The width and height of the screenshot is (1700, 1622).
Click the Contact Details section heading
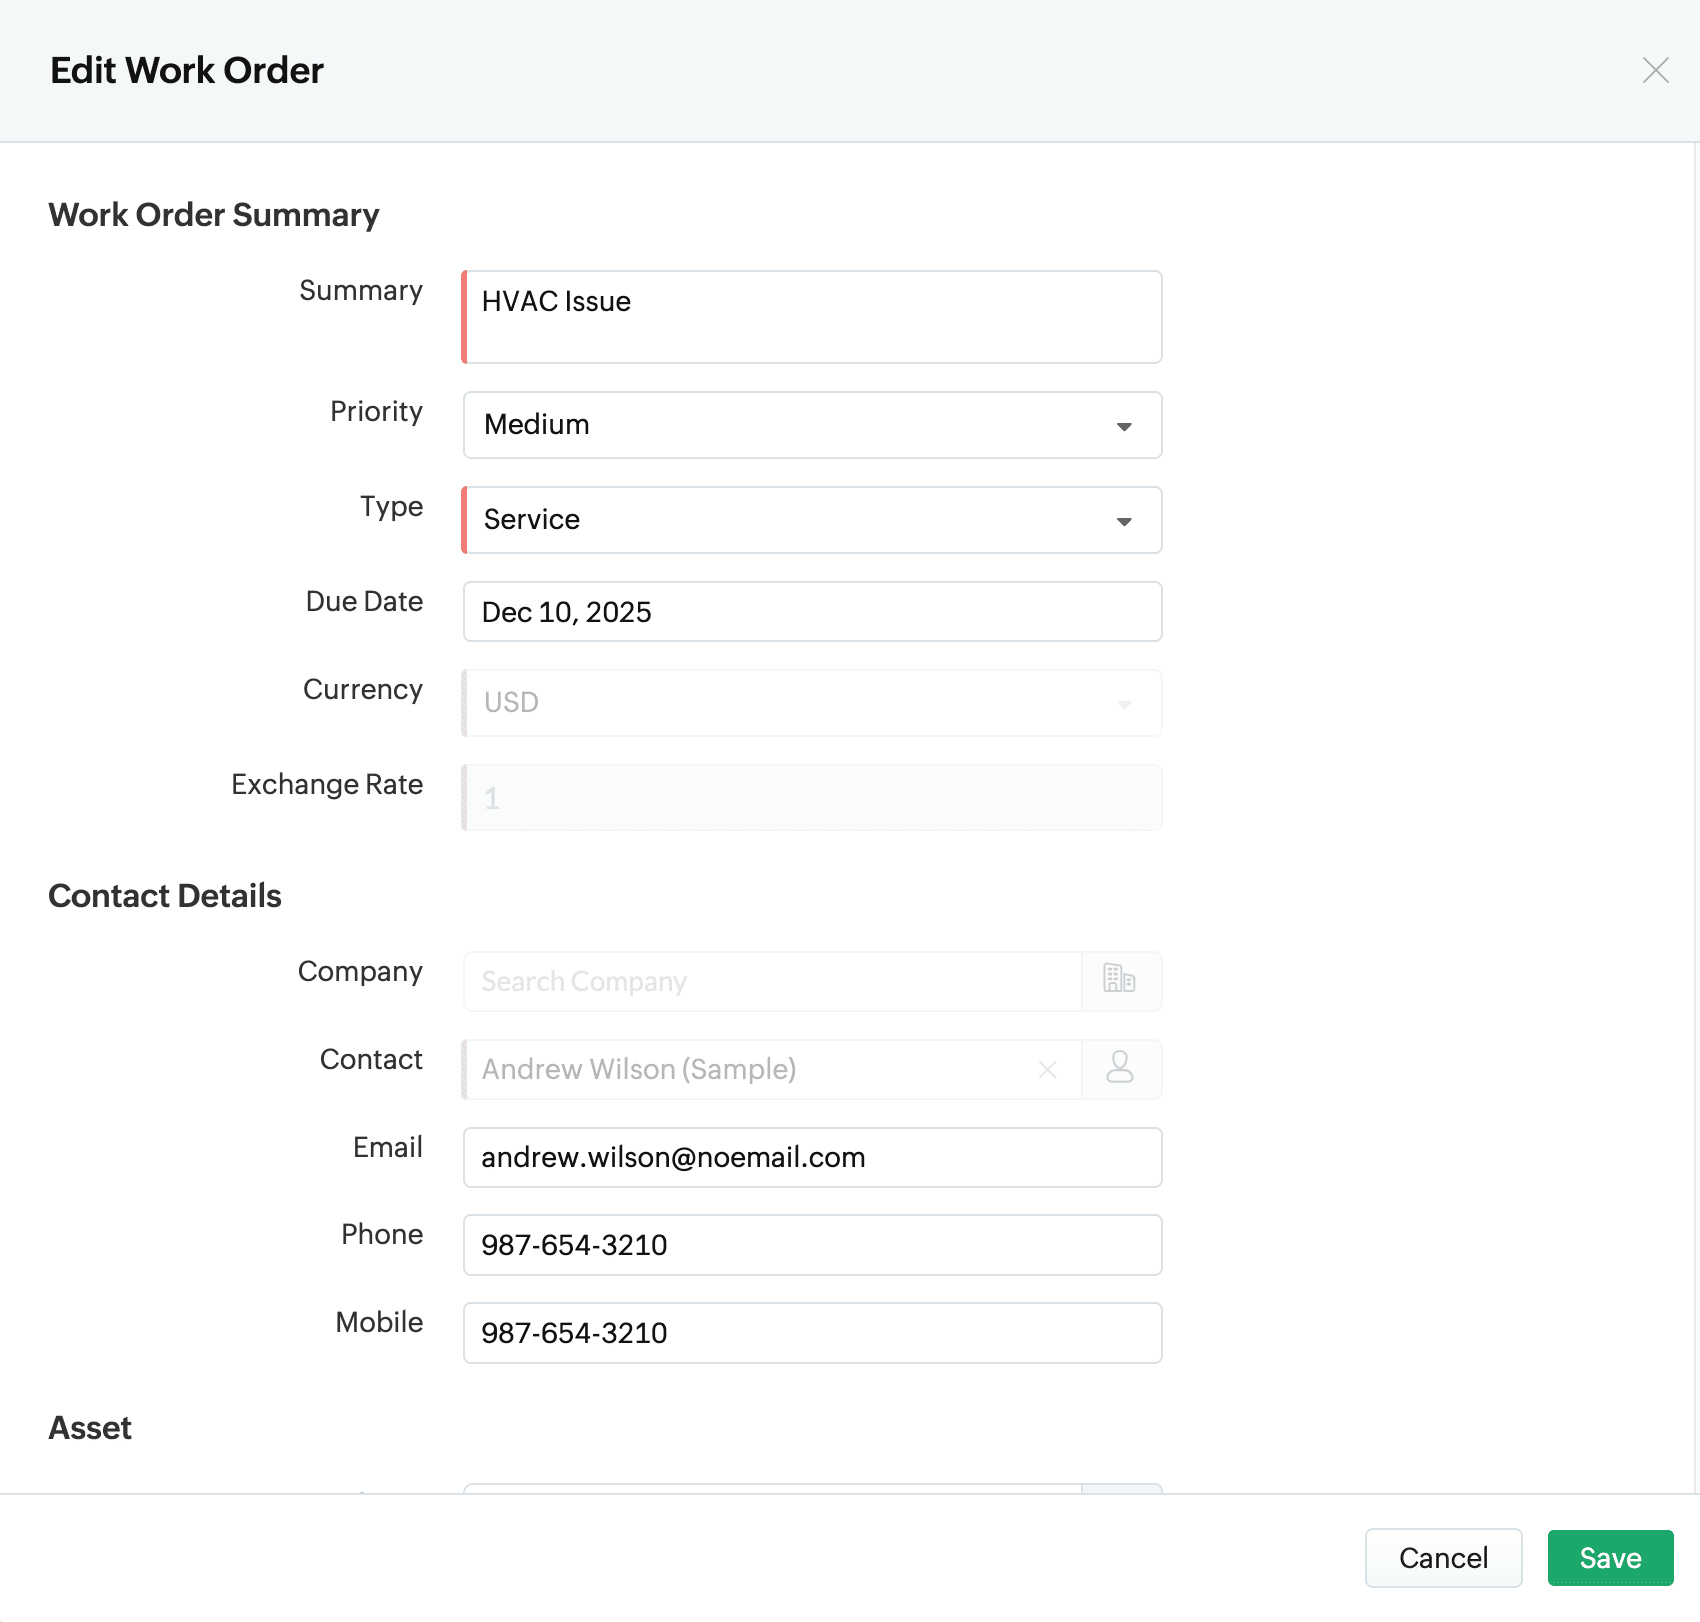pos(165,896)
